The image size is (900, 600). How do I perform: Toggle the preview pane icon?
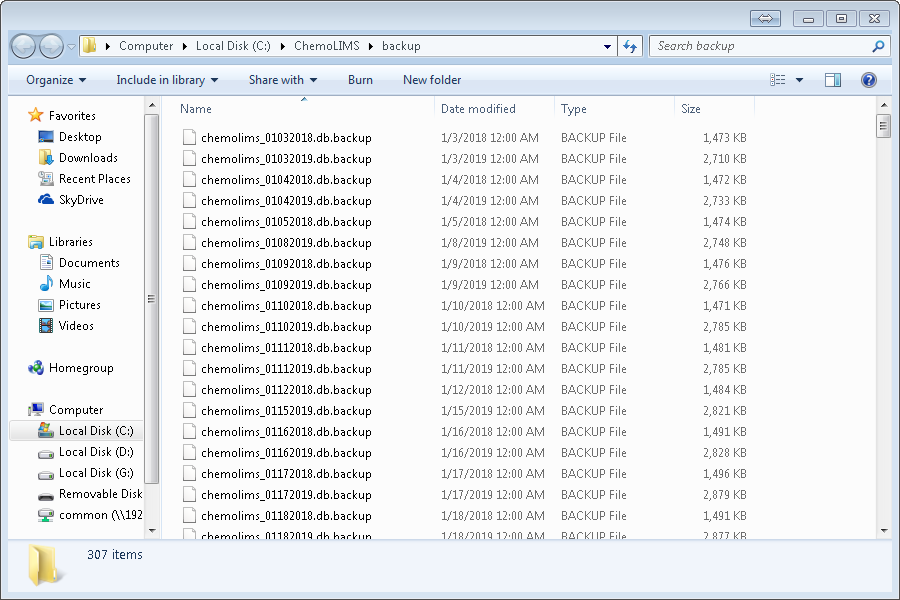point(832,80)
